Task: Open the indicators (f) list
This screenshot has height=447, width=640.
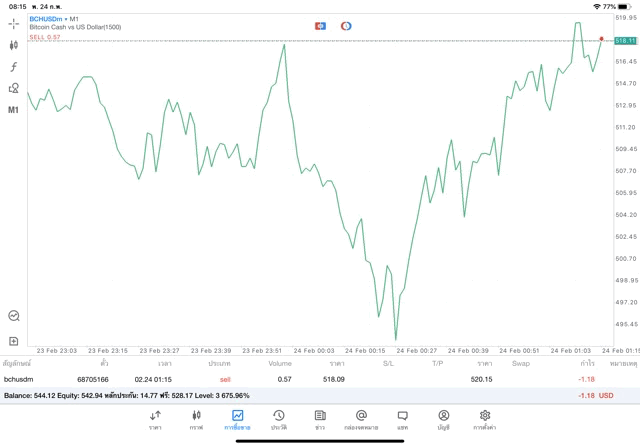Action: tap(13, 67)
